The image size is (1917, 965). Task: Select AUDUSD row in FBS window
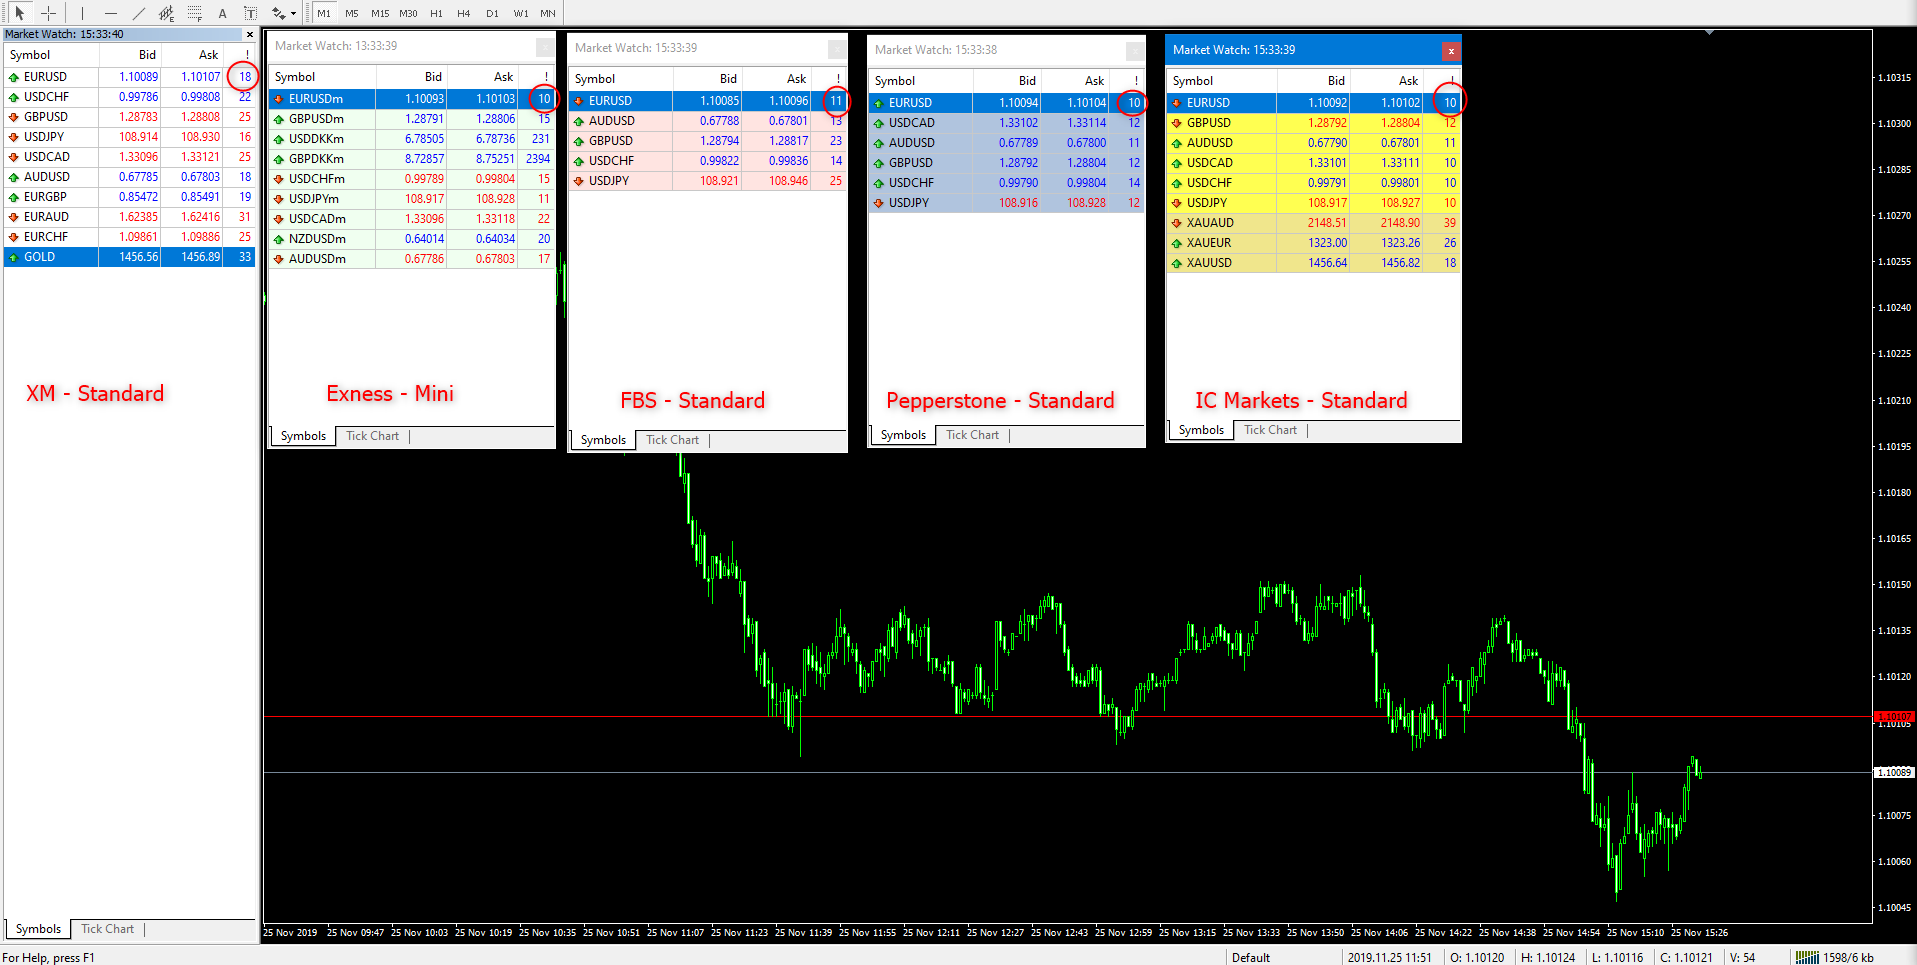708,121
